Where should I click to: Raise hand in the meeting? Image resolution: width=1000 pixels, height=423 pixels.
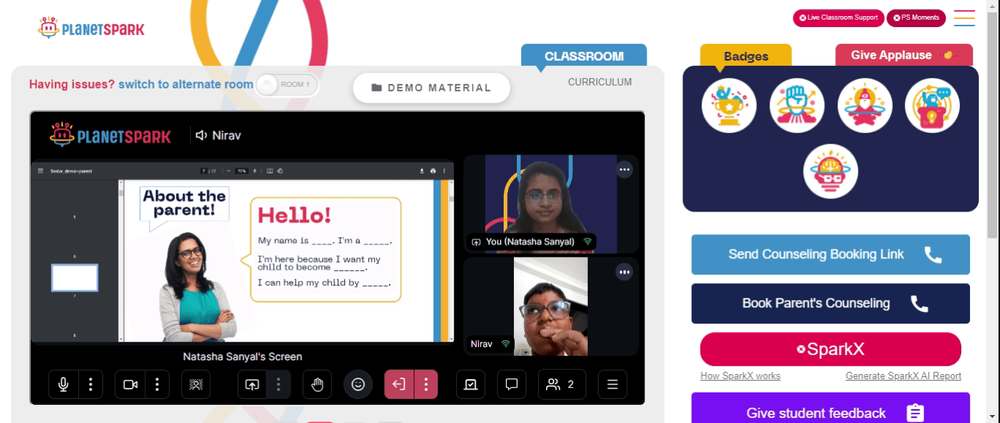317,385
